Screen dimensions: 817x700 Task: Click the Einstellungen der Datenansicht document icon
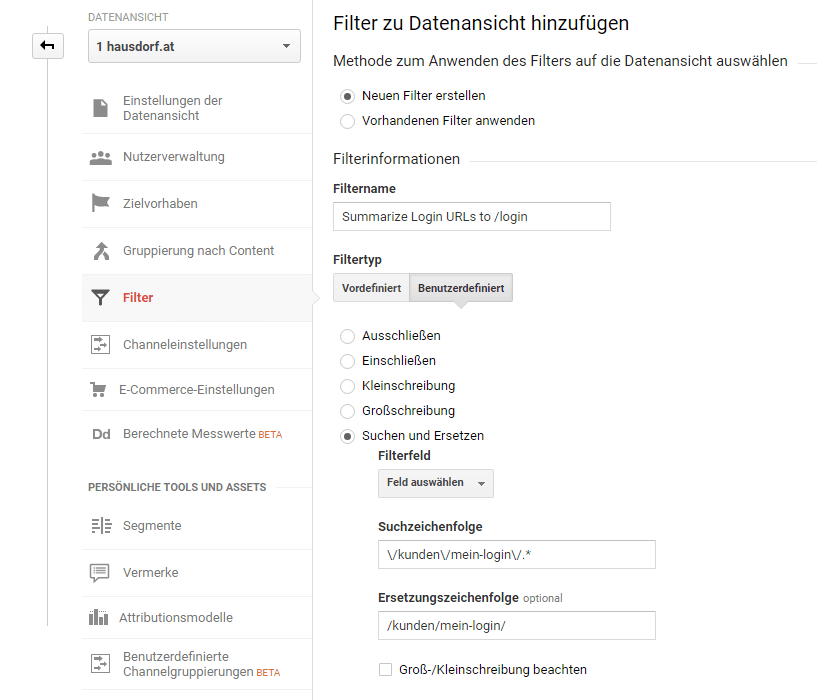click(x=100, y=108)
